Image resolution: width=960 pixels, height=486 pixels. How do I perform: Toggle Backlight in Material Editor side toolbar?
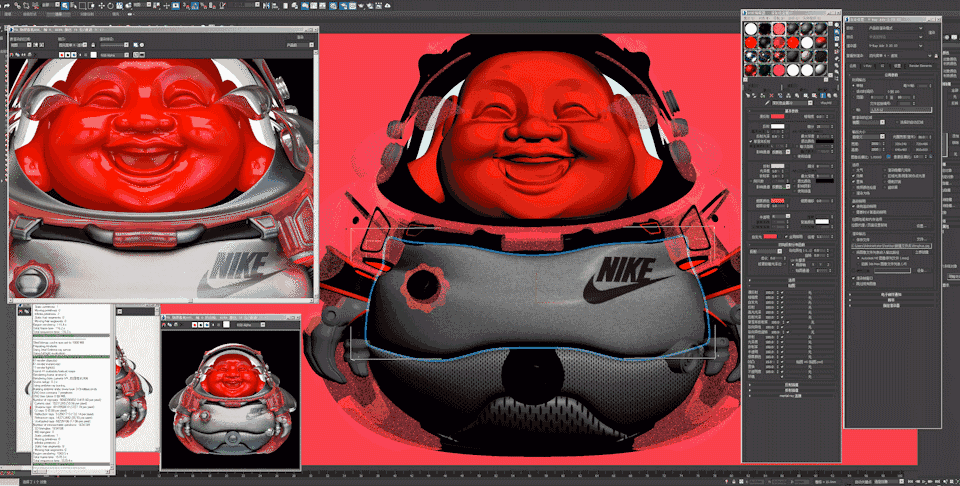pos(837,32)
